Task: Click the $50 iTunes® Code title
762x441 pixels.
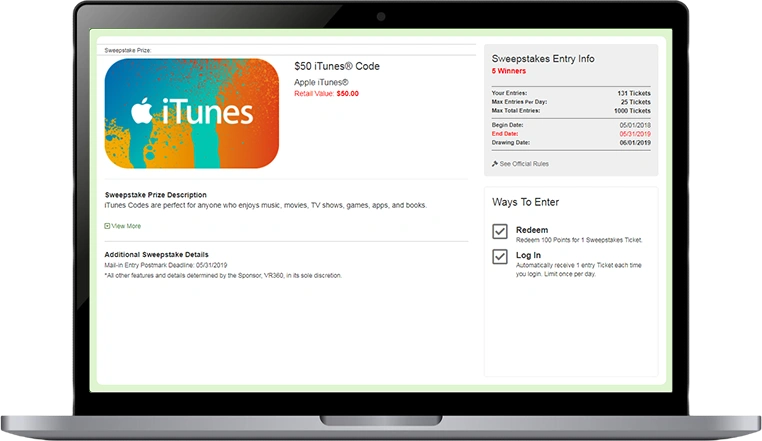Action: click(x=337, y=67)
